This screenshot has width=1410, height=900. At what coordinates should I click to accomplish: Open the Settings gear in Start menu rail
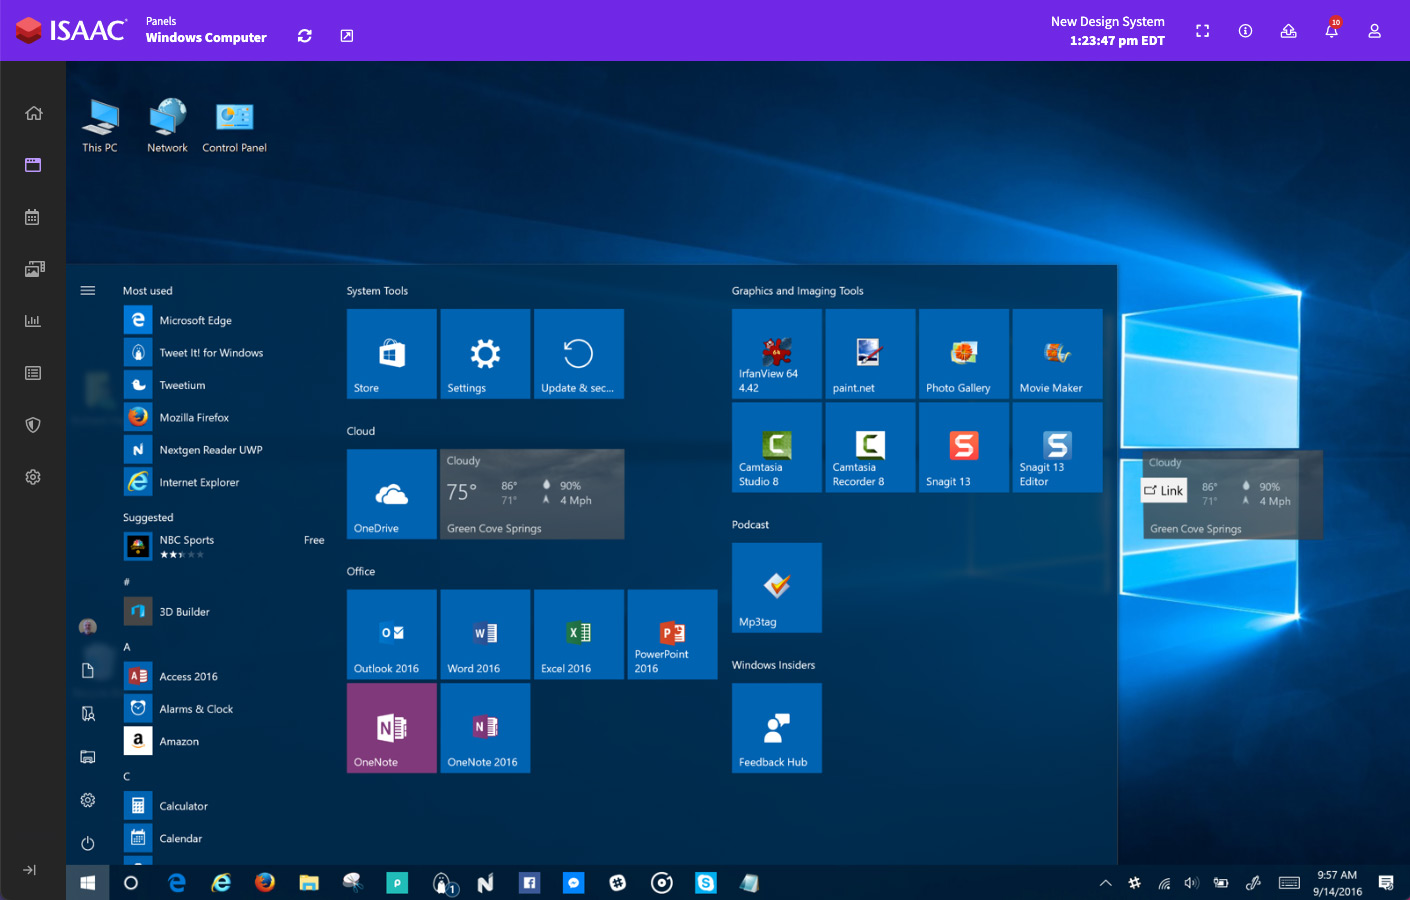88,800
